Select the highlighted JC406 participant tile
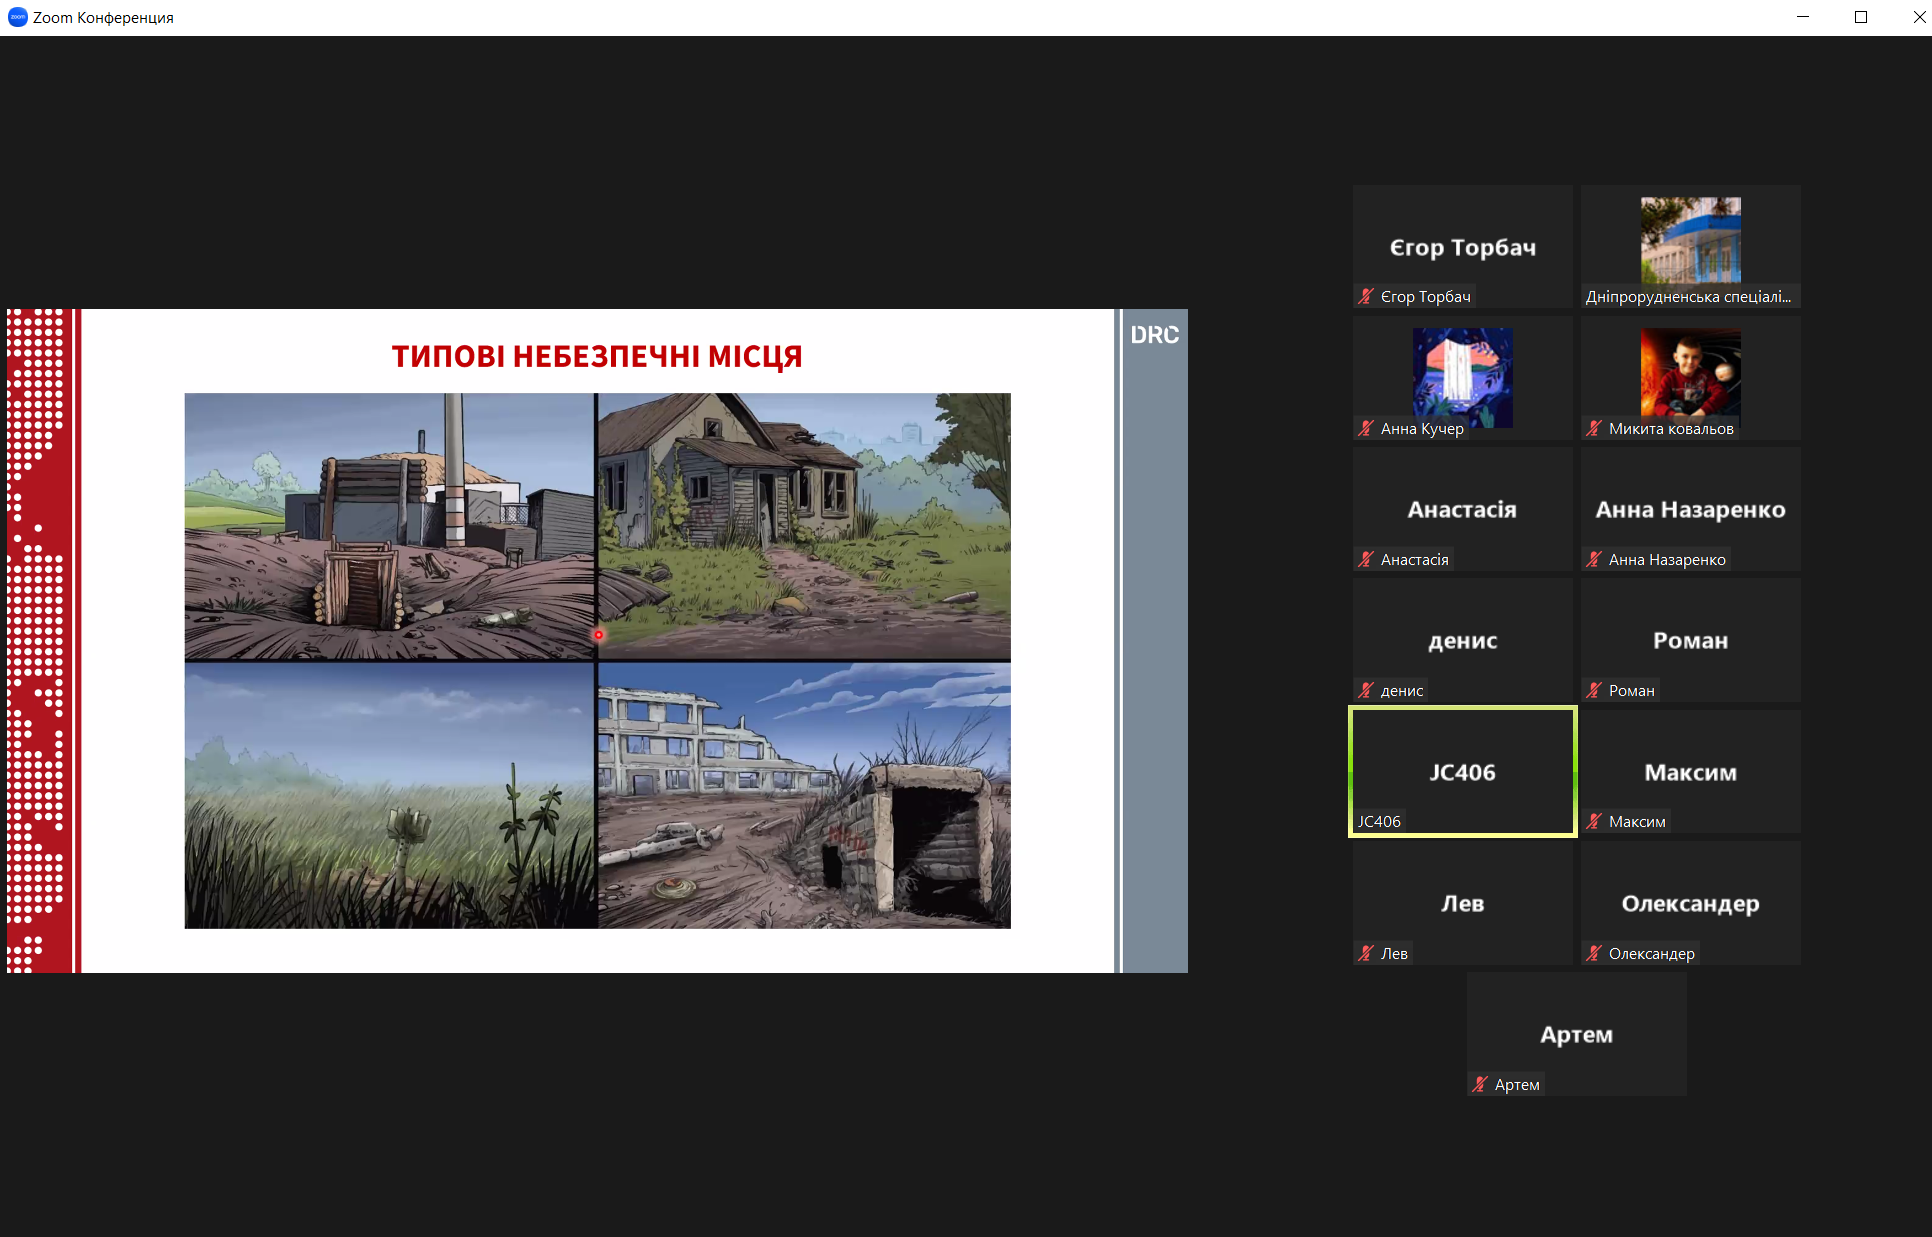The height and width of the screenshot is (1237, 1932). [1462, 771]
